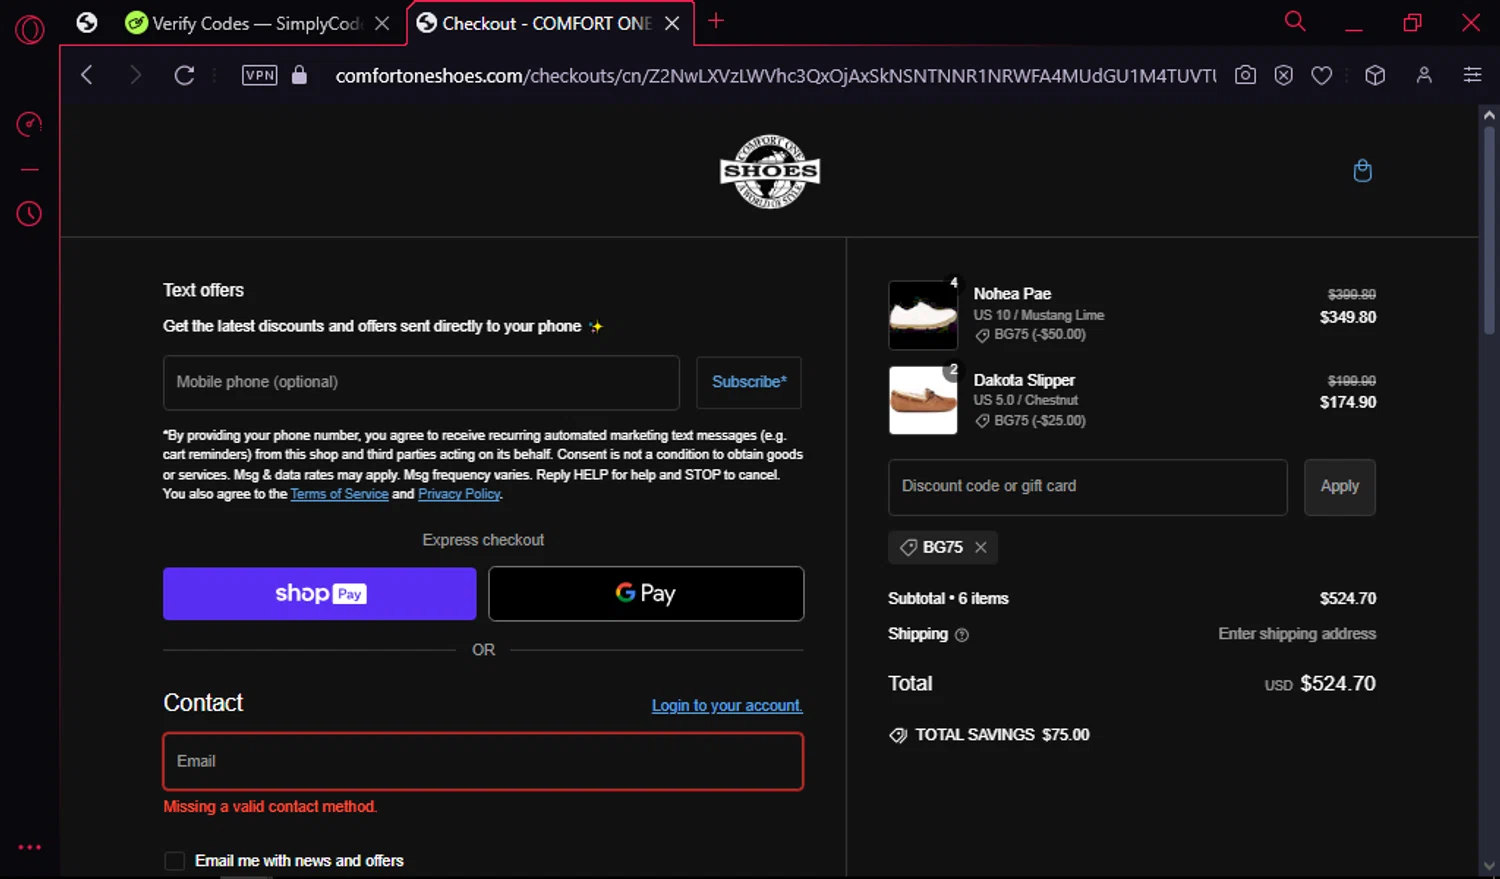
Task: Click the Total $524.70 amount
Action: 1338,684
